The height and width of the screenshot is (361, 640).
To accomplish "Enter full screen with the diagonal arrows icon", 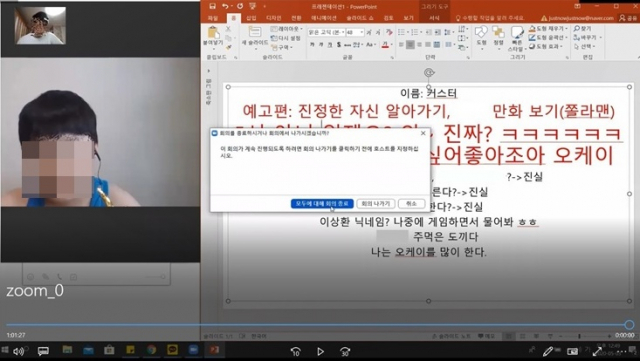I will tap(597, 351).
